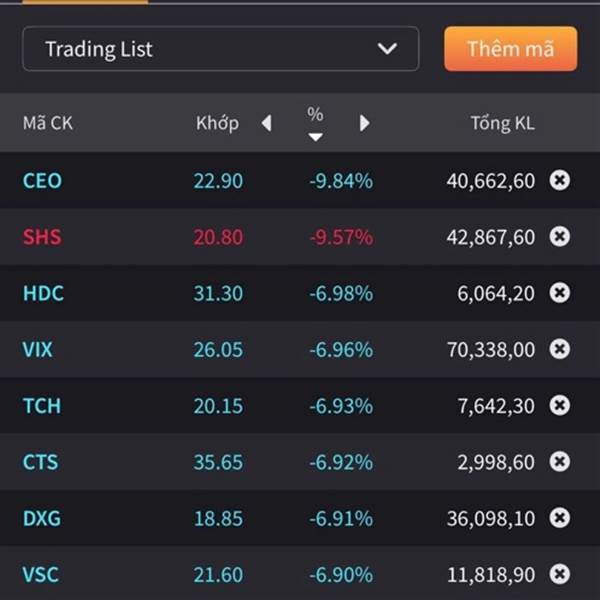
Task: Sort by the Mã CK column header
Action: click(x=48, y=124)
